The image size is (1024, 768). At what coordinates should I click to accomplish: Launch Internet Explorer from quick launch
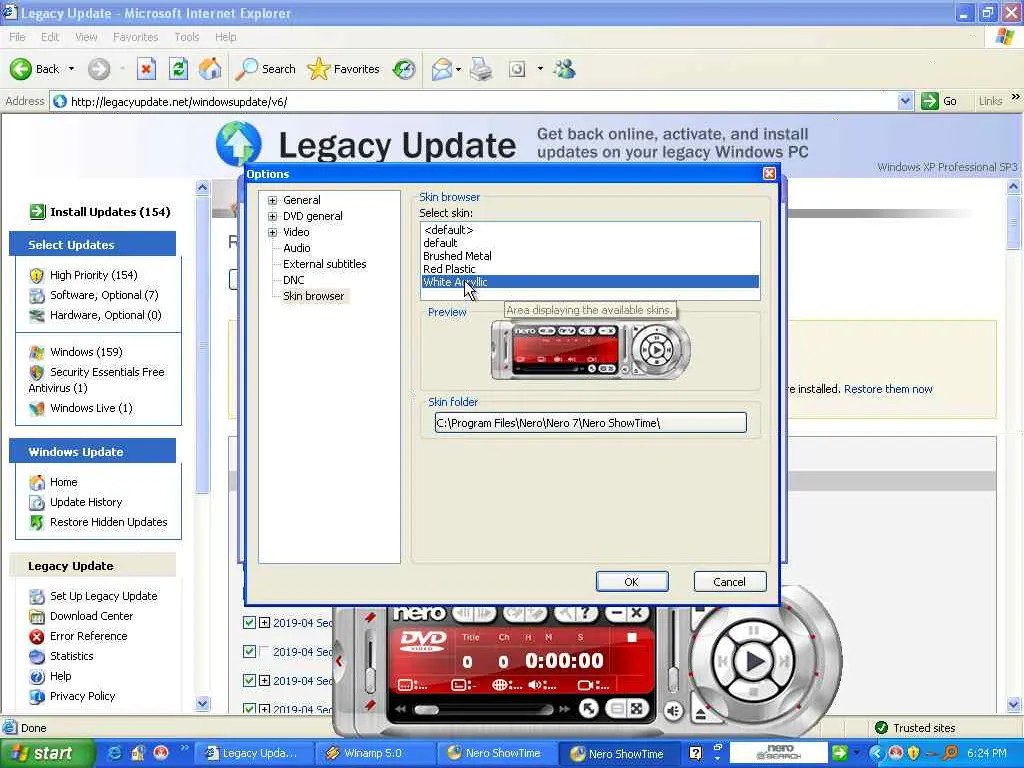[114, 753]
